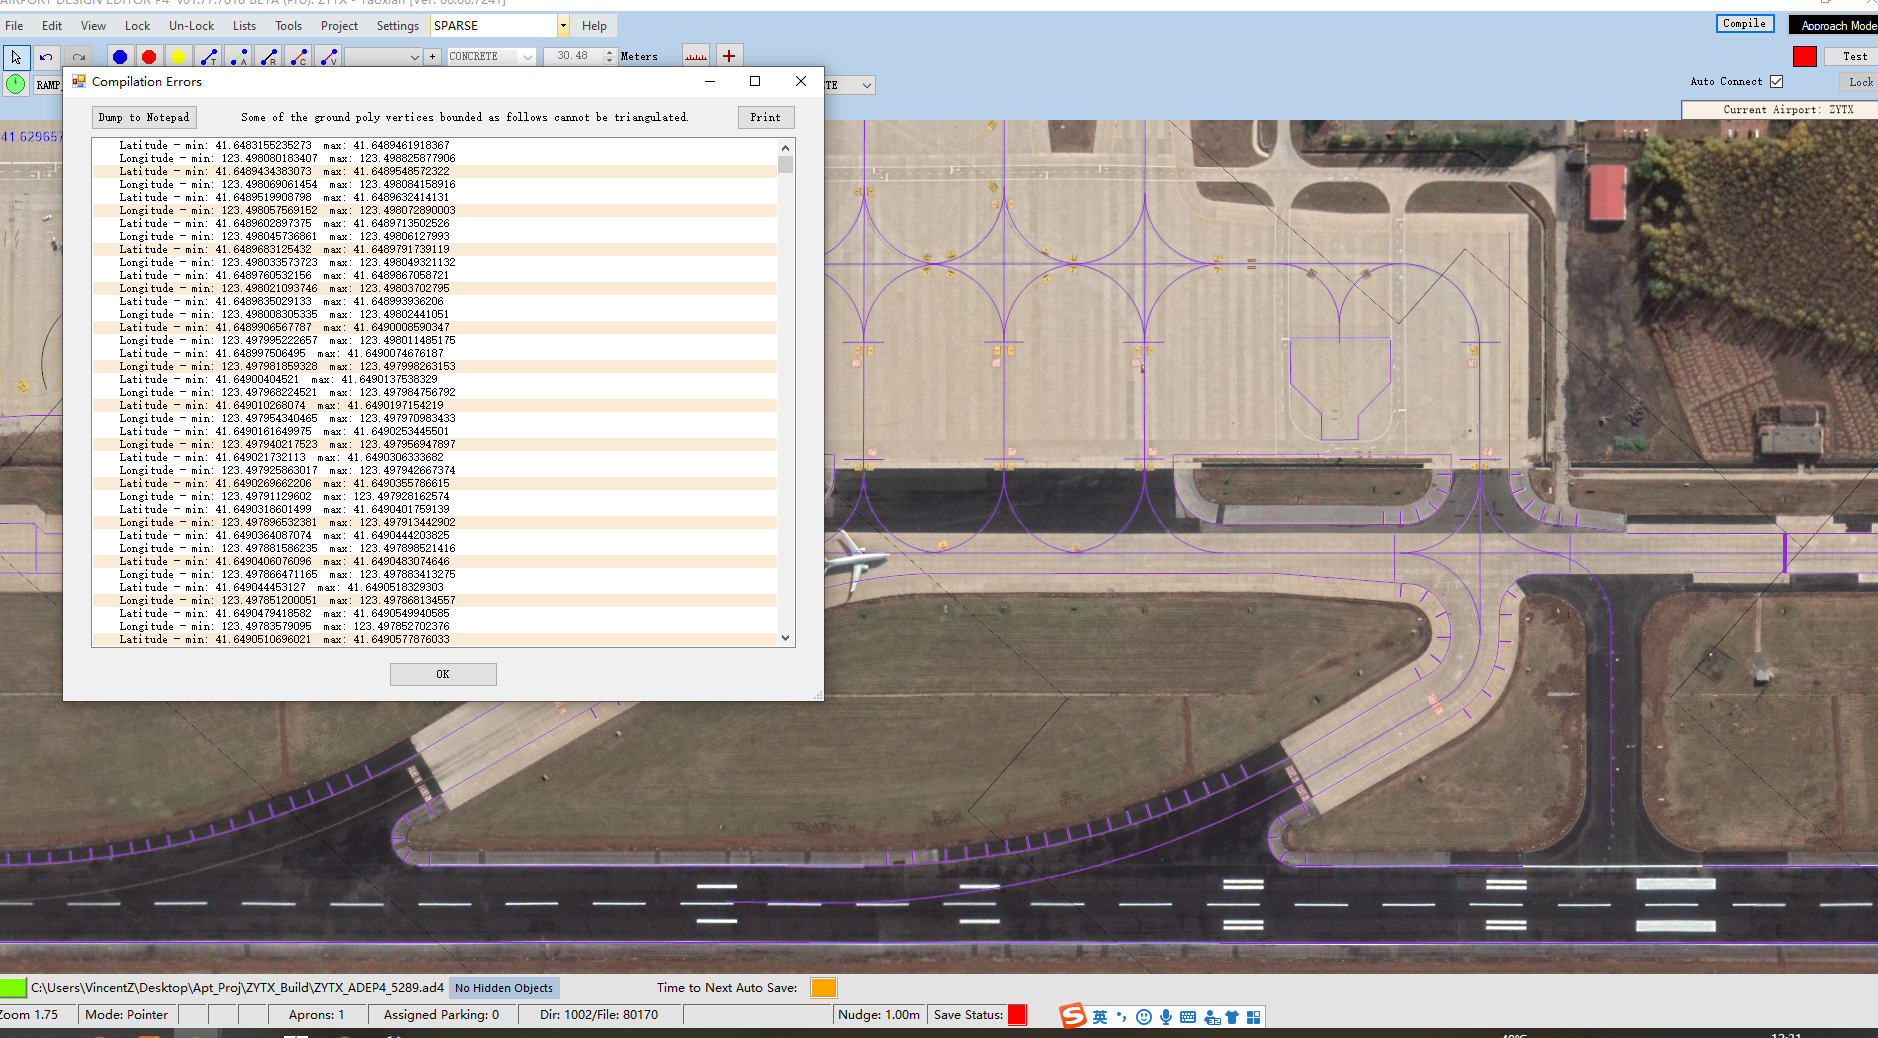Click the Print button

765,118
